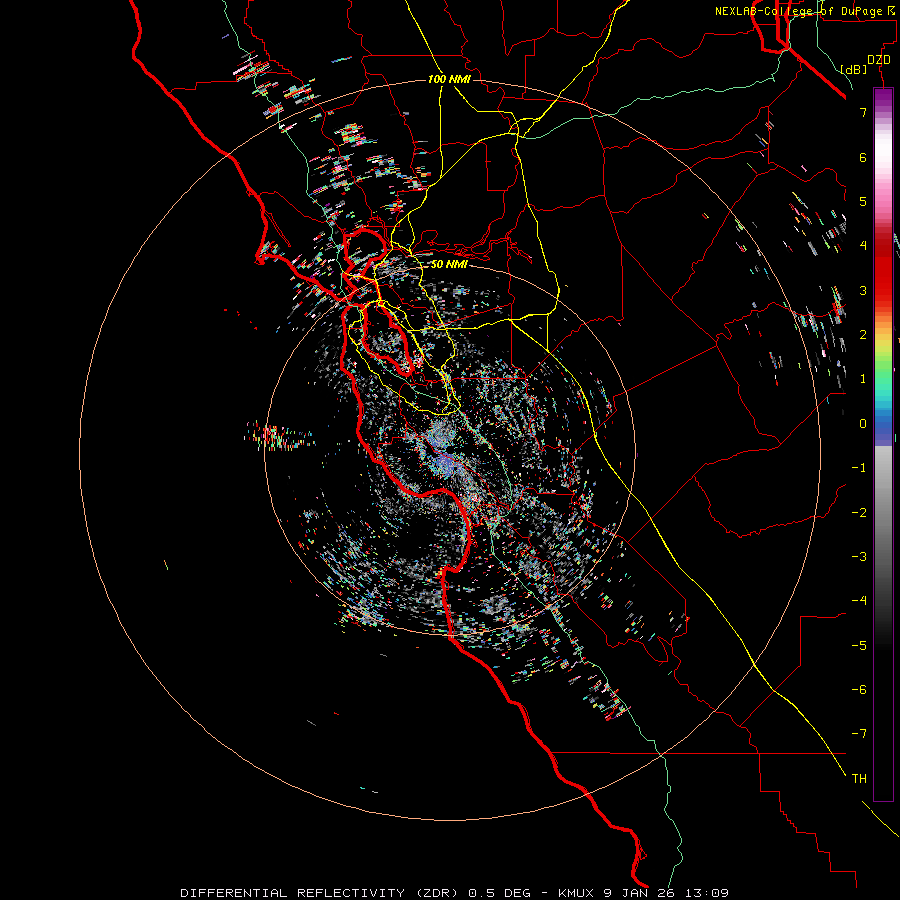Click the -6 value on the dB scale

tap(859, 690)
